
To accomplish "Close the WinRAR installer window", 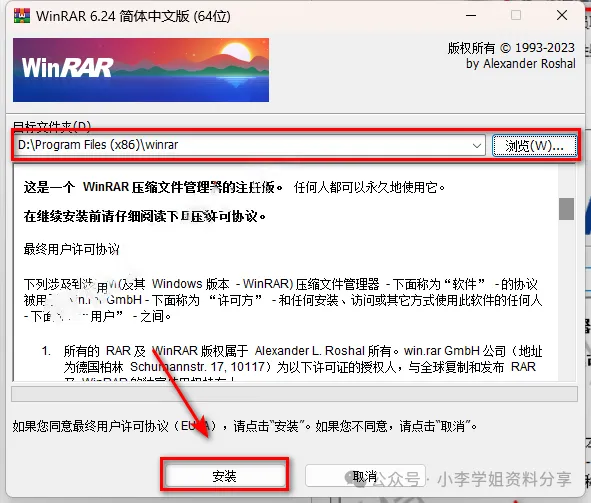I will [562, 15].
